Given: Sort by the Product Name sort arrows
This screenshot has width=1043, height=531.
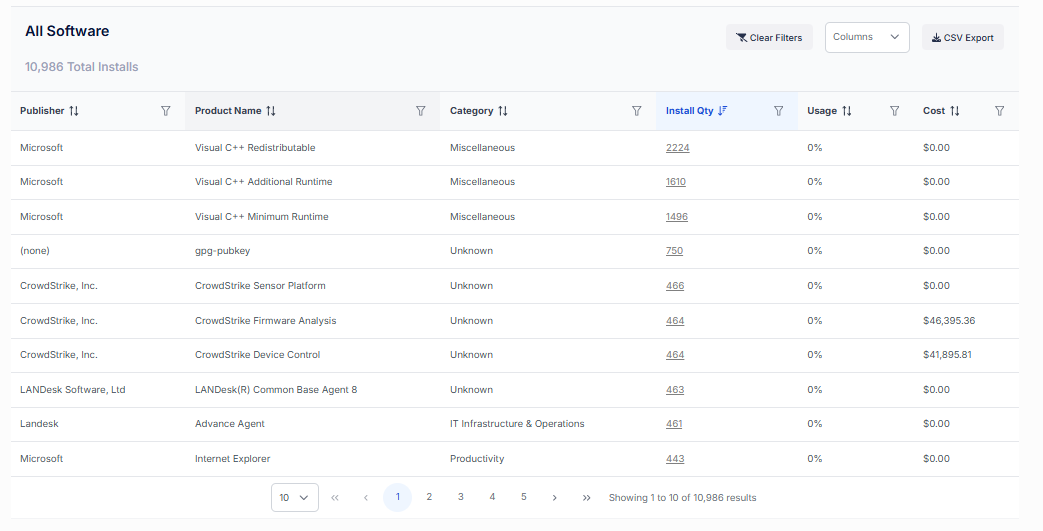Looking at the screenshot, I should (x=271, y=111).
